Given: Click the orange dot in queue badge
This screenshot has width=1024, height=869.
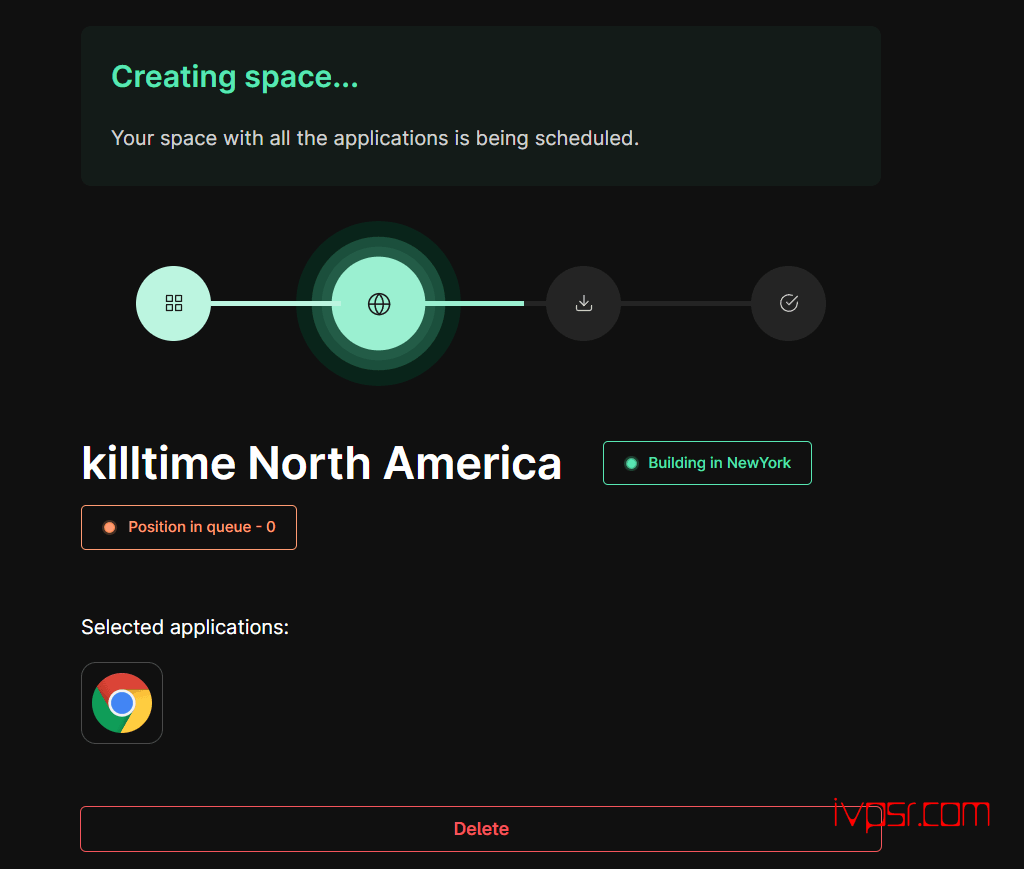Looking at the screenshot, I should click(x=110, y=527).
